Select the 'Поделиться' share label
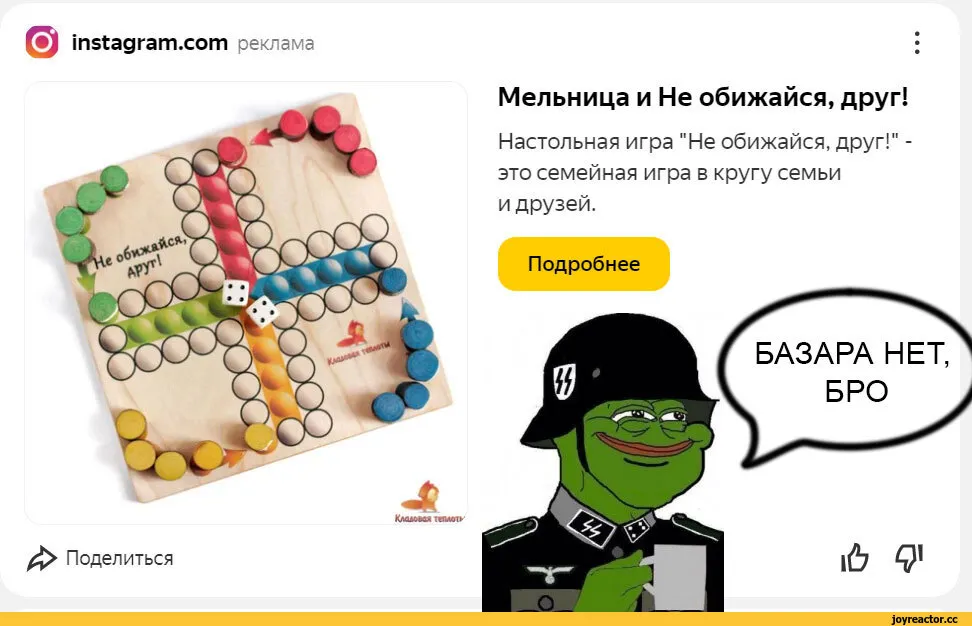The height and width of the screenshot is (626, 972). coord(120,558)
